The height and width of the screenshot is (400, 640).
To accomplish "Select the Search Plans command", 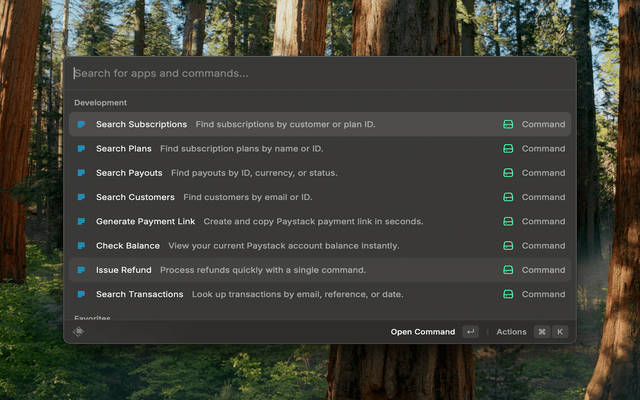I will pyautogui.click(x=124, y=149).
